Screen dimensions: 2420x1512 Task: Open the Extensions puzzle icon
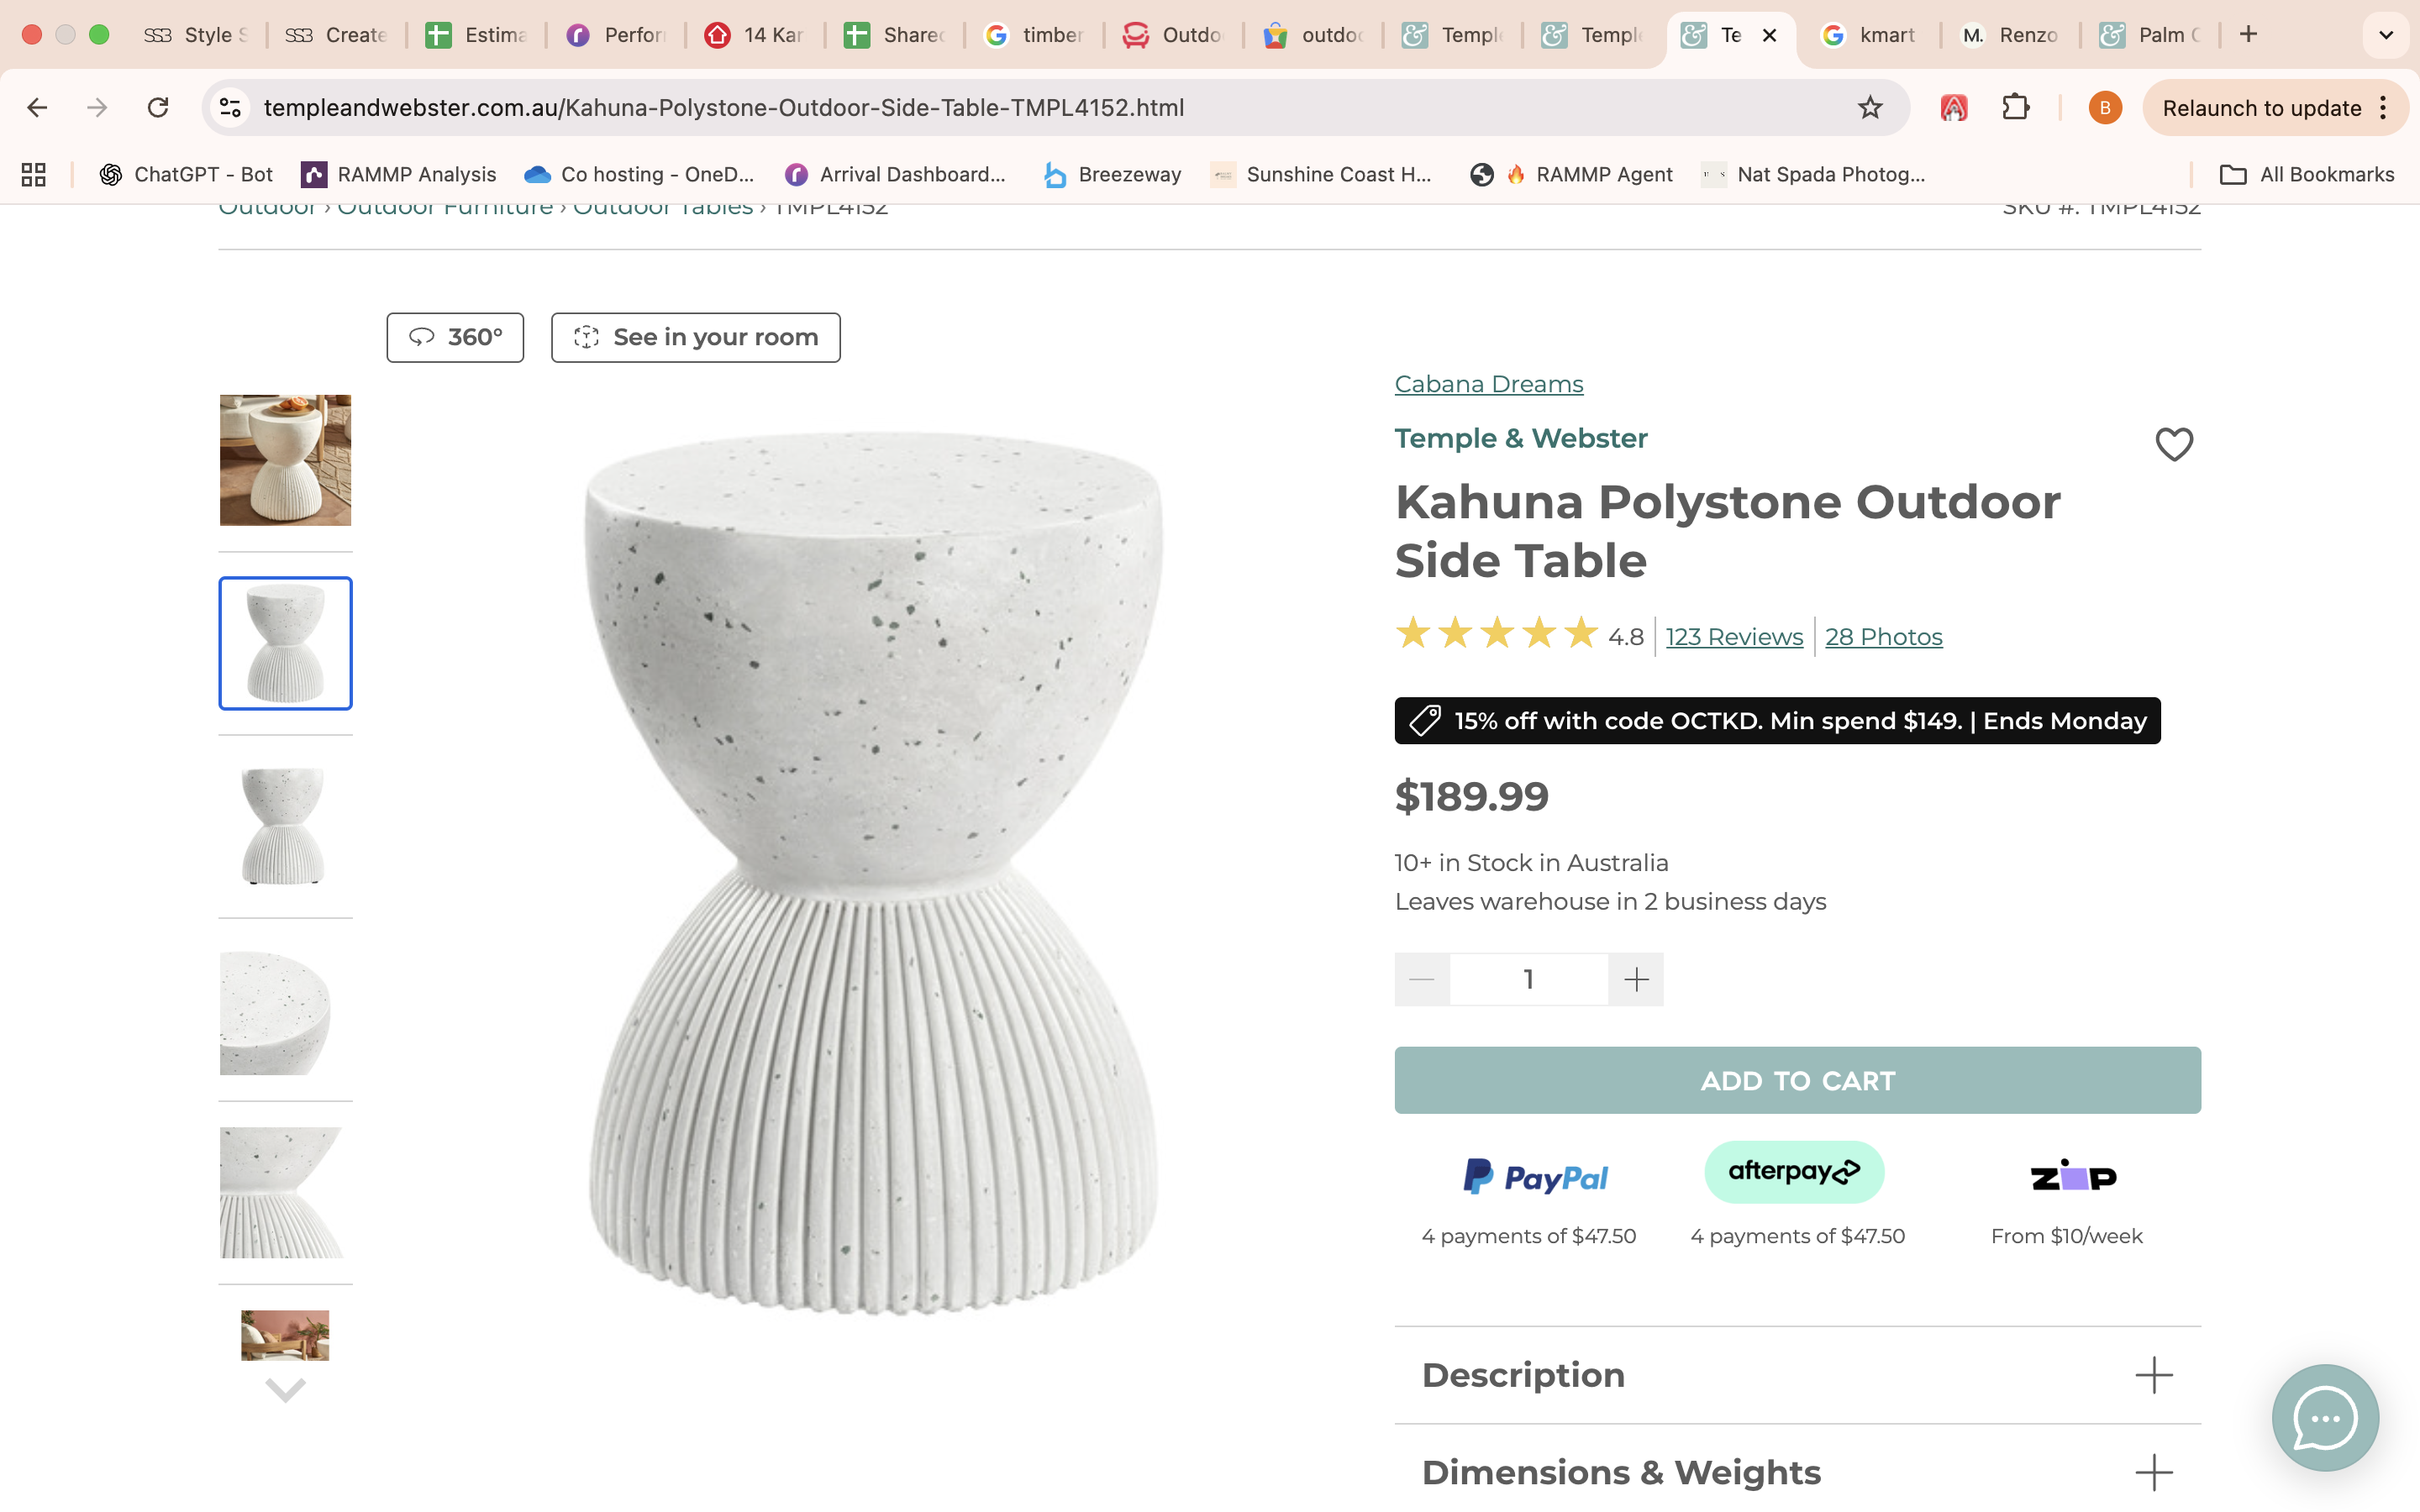2015,108
